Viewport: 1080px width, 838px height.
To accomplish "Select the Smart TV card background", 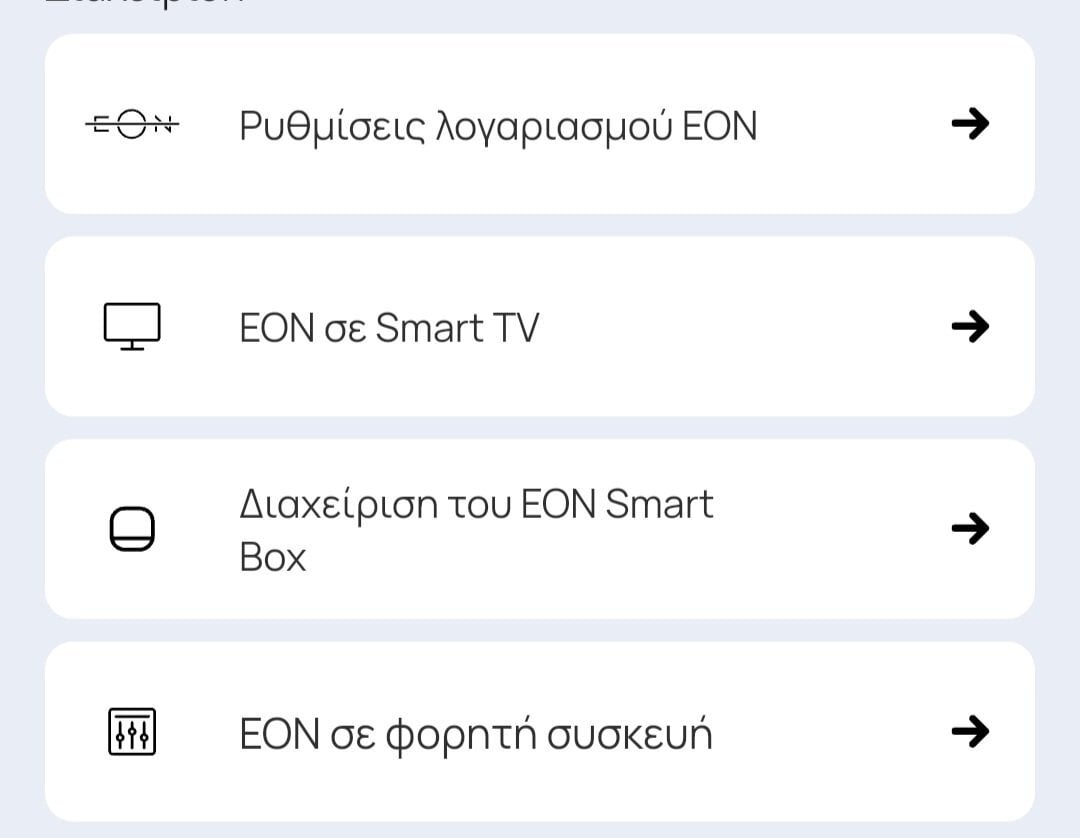I will pos(539,326).
